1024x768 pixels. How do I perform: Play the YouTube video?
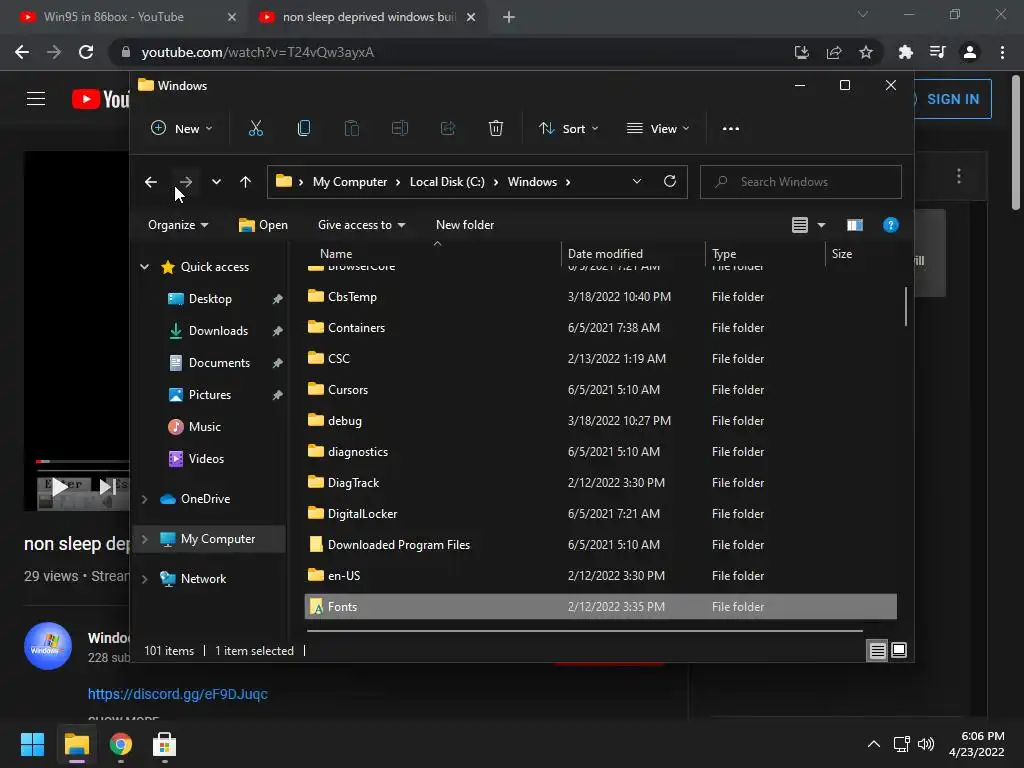(x=60, y=487)
